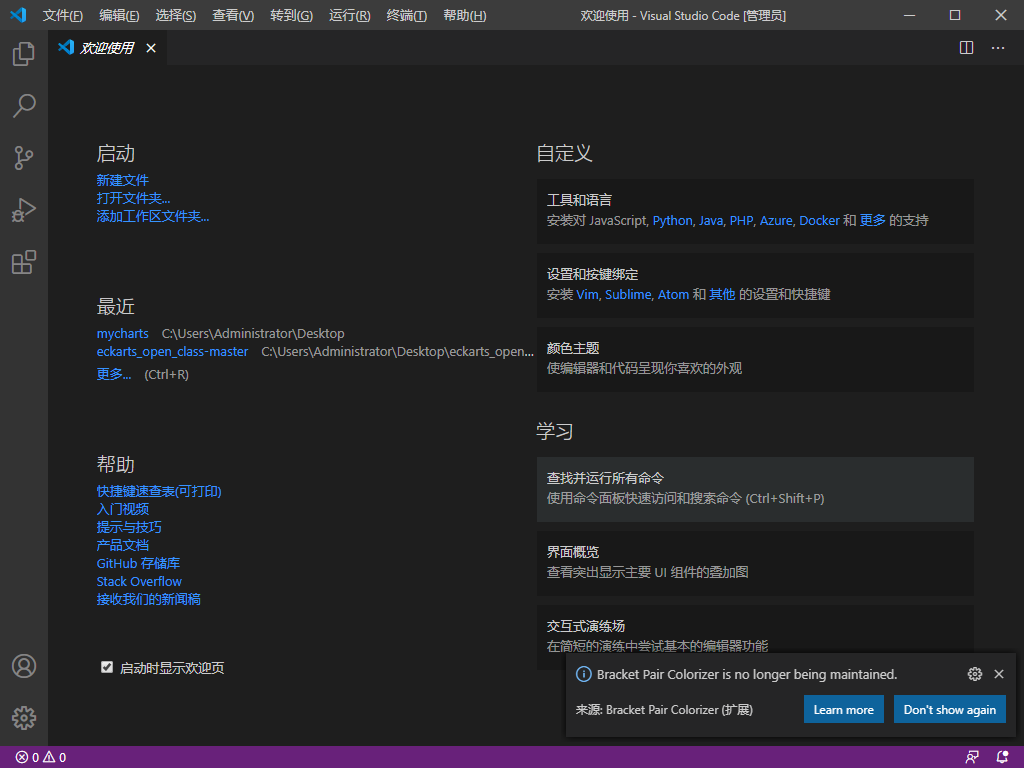Viewport: 1024px width, 768px height.
Task: Click the VS Code logo in title bar
Action: [18, 15]
